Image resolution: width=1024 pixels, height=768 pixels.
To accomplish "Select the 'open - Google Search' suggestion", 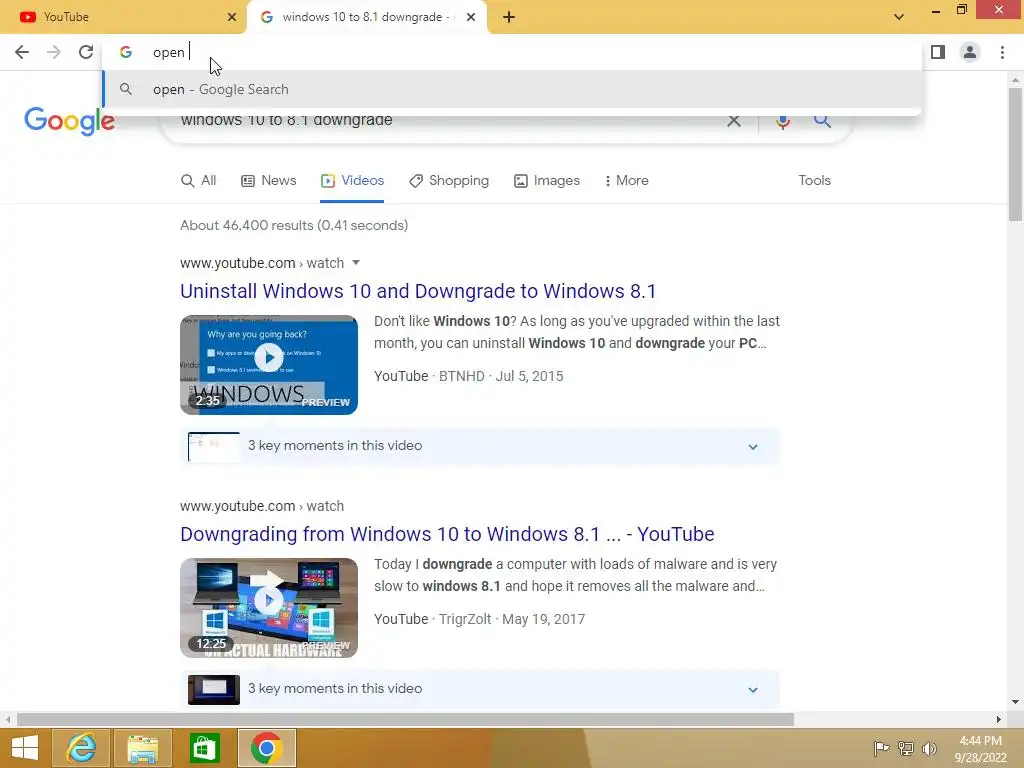I will 512,89.
